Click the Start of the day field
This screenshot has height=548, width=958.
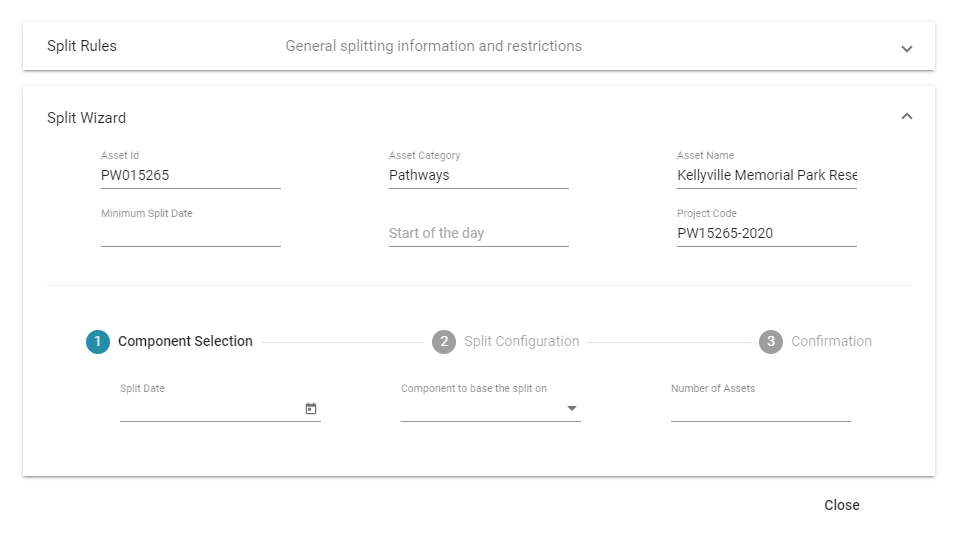point(479,233)
